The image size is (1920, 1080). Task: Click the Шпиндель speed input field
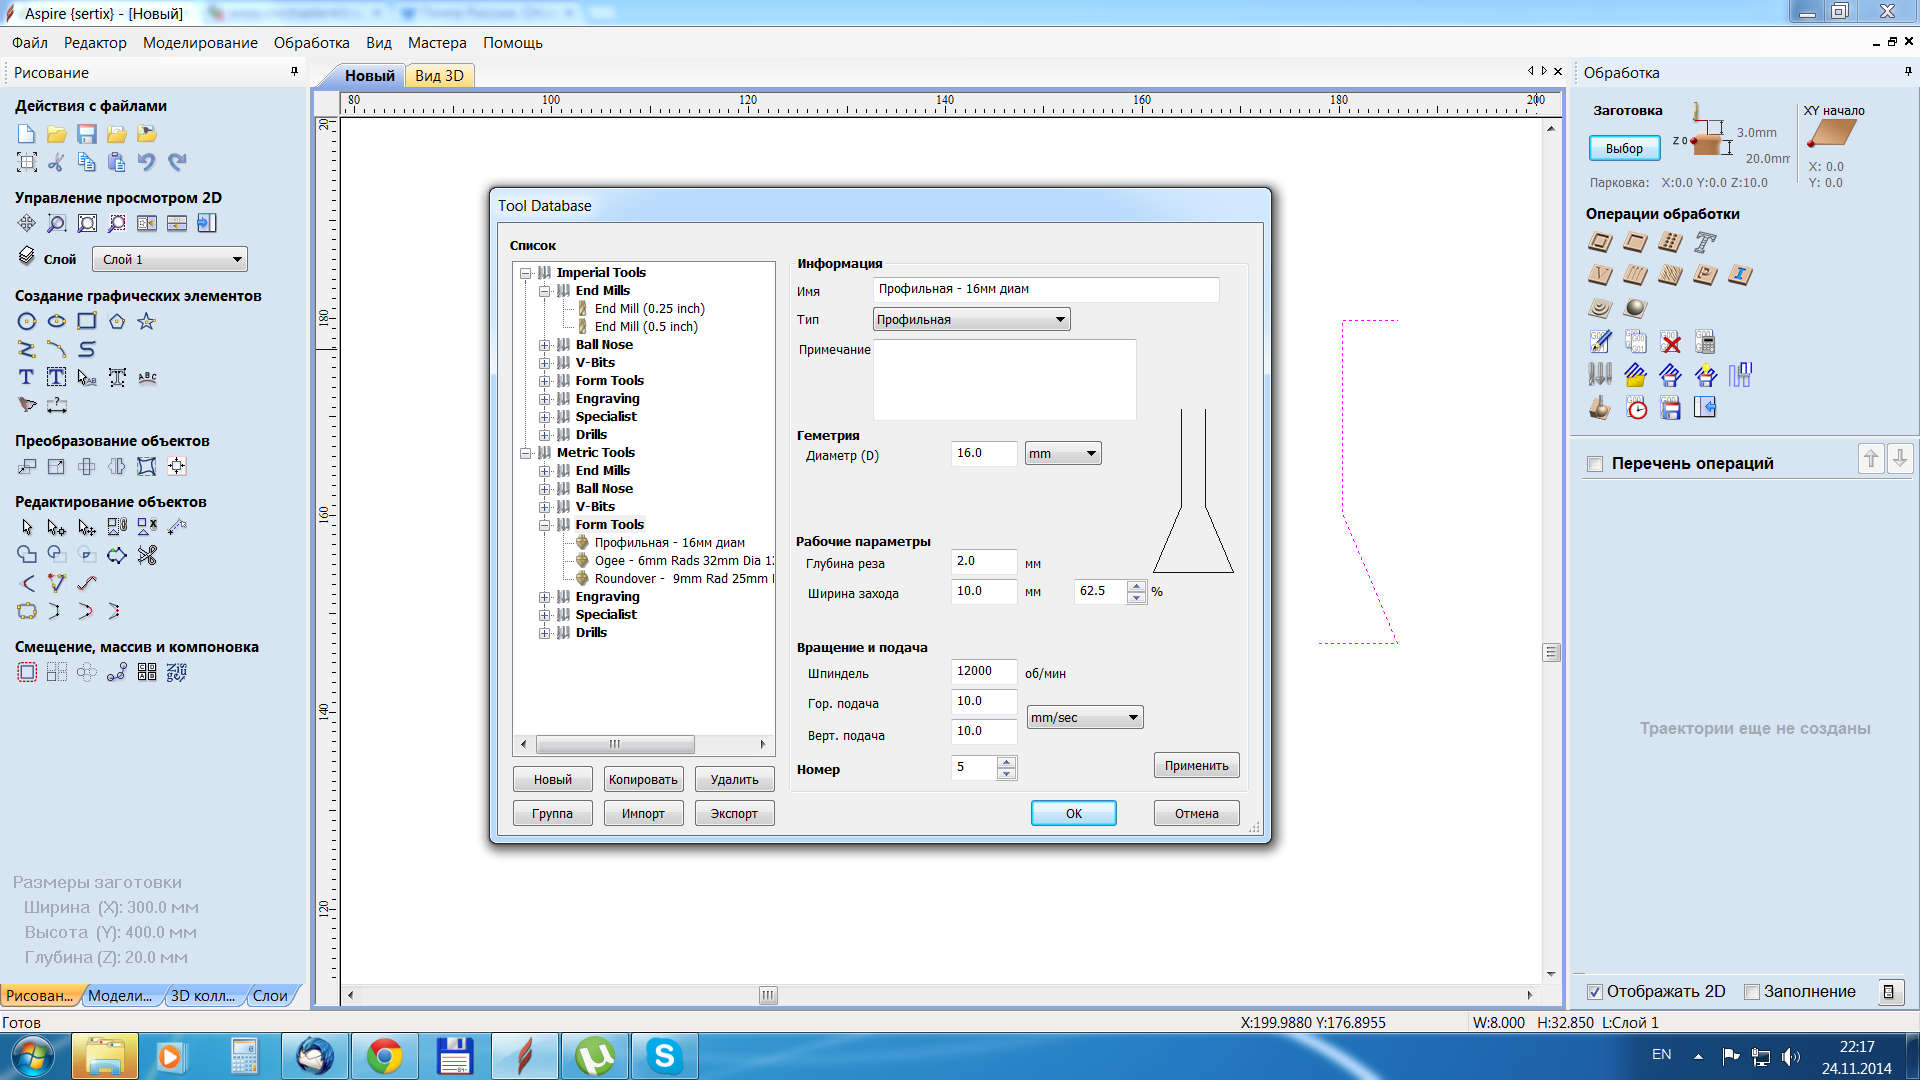983,672
